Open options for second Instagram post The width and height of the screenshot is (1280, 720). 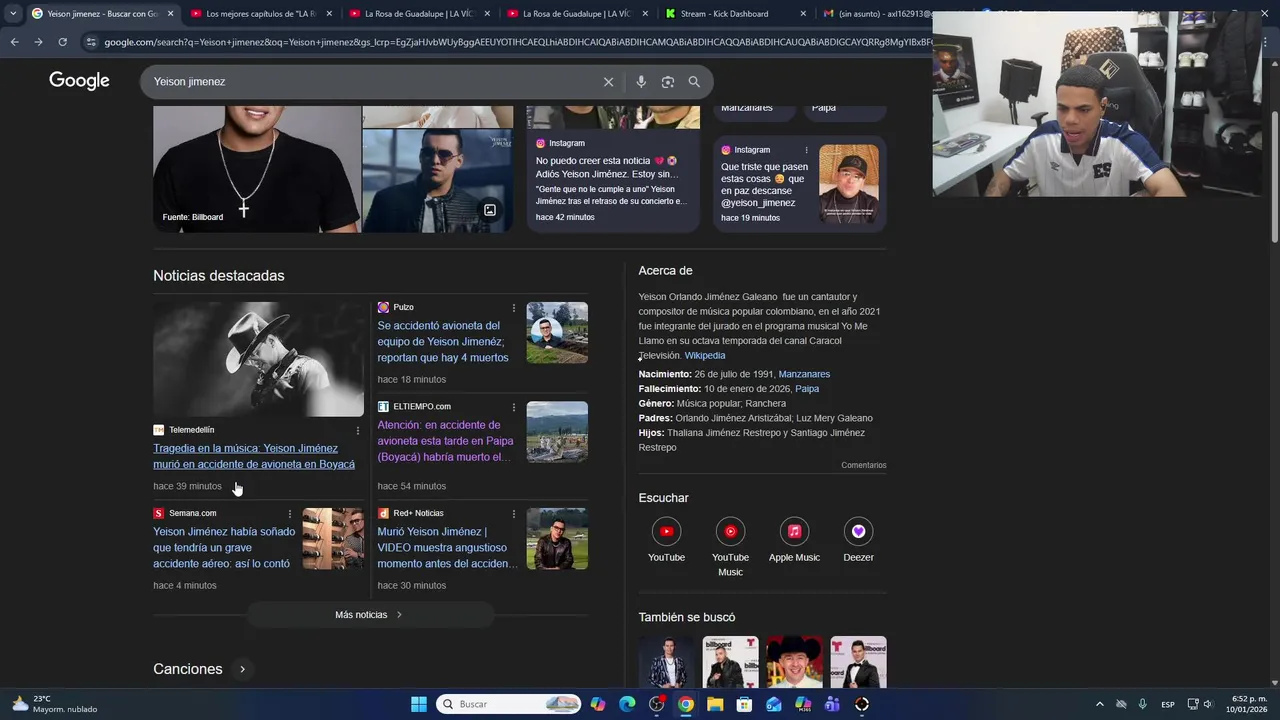tap(806, 150)
